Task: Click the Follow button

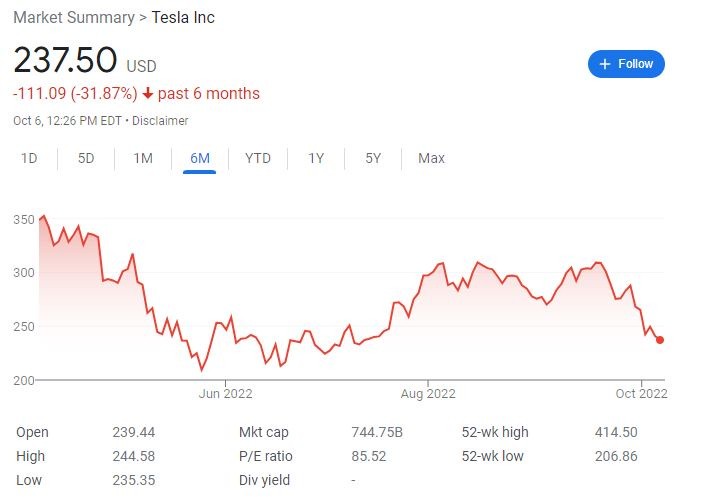Action: pyautogui.click(x=626, y=64)
